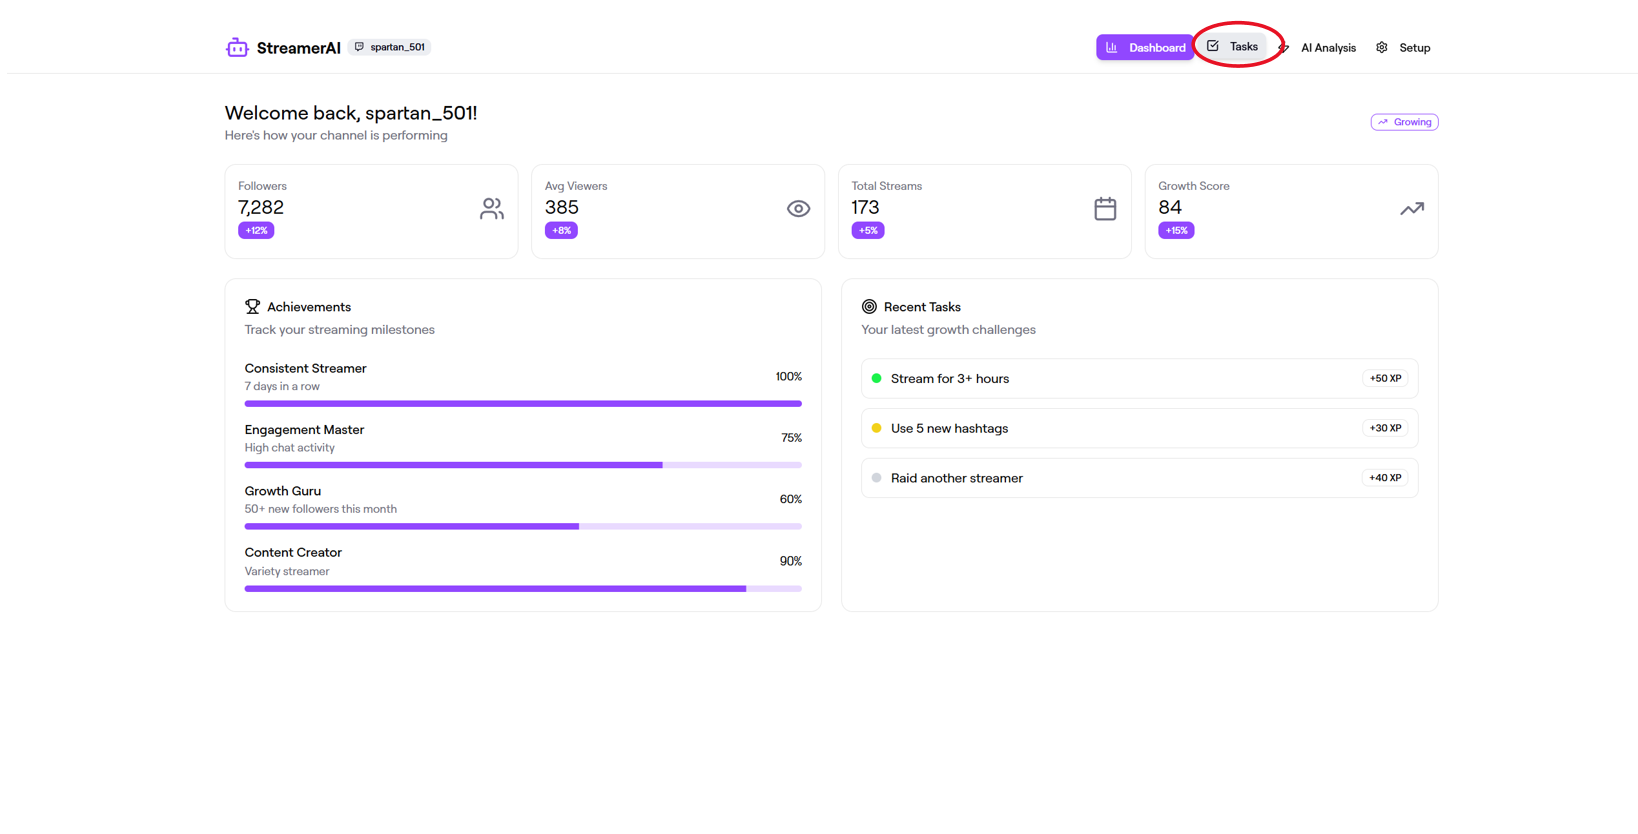The width and height of the screenshot is (1638, 834).
Task: Click the Avg Viewers eye icon
Action: click(798, 209)
